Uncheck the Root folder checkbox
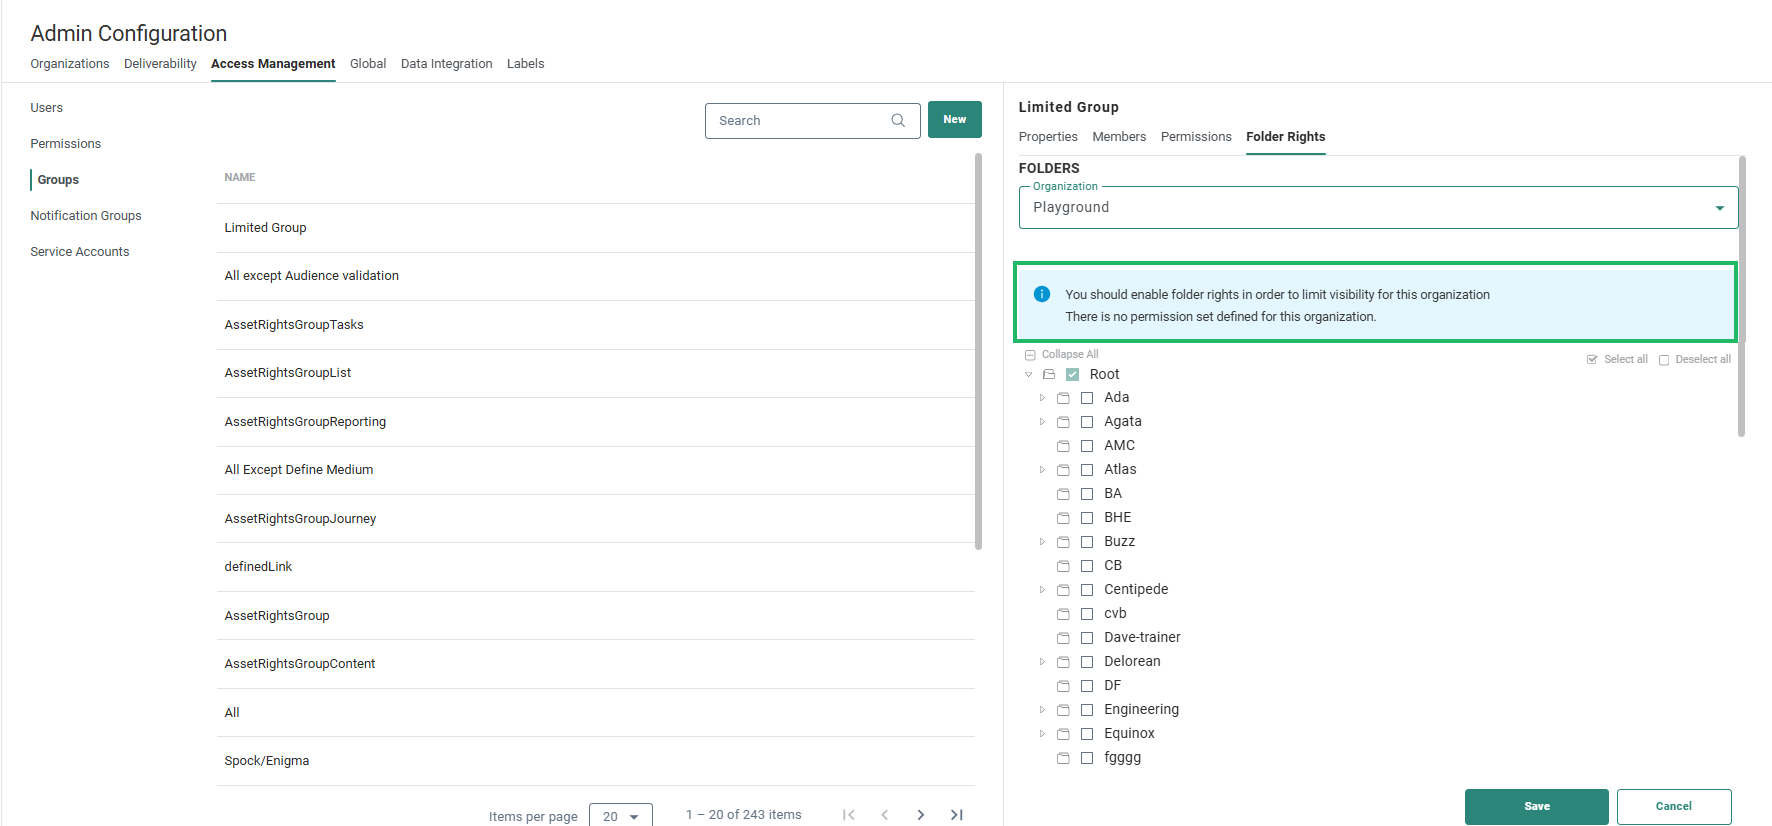This screenshot has width=1772, height=826. coord(1072,375)
